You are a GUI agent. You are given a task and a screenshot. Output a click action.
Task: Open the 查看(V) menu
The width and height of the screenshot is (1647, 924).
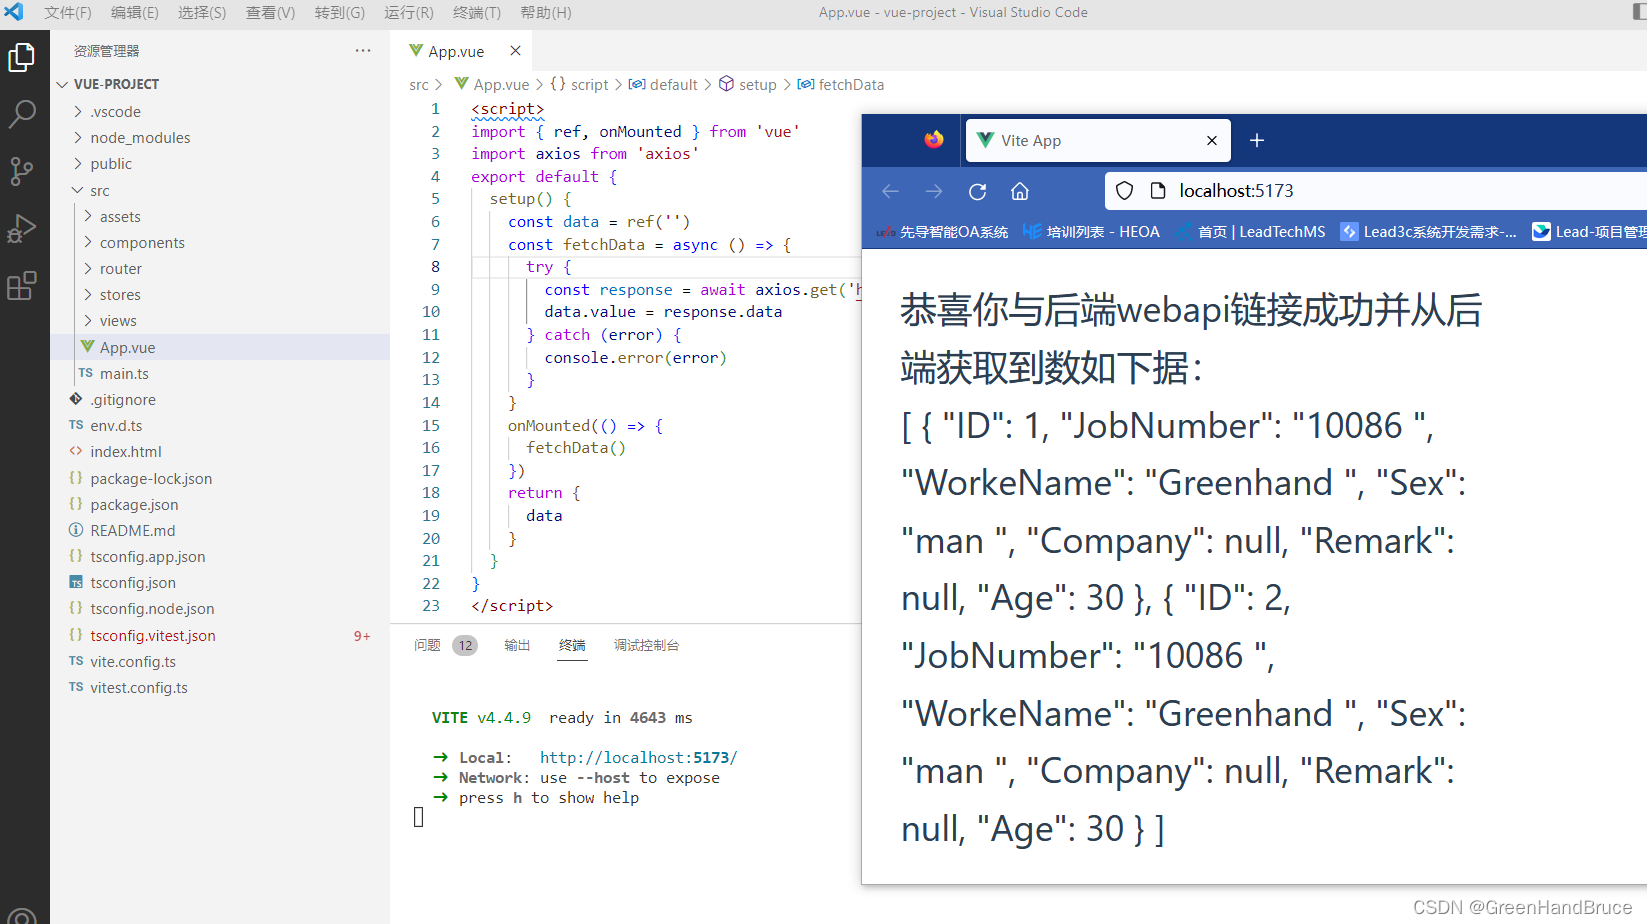pos(270,13)
